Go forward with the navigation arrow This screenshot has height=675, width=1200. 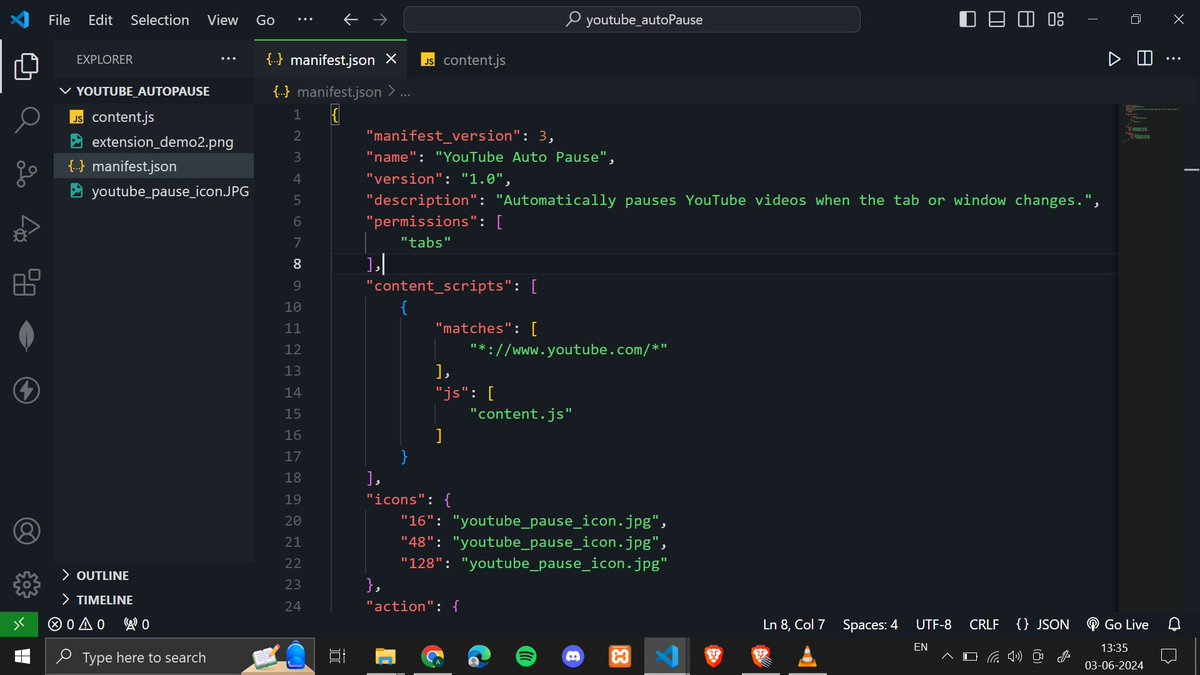(x=380, y=19)
